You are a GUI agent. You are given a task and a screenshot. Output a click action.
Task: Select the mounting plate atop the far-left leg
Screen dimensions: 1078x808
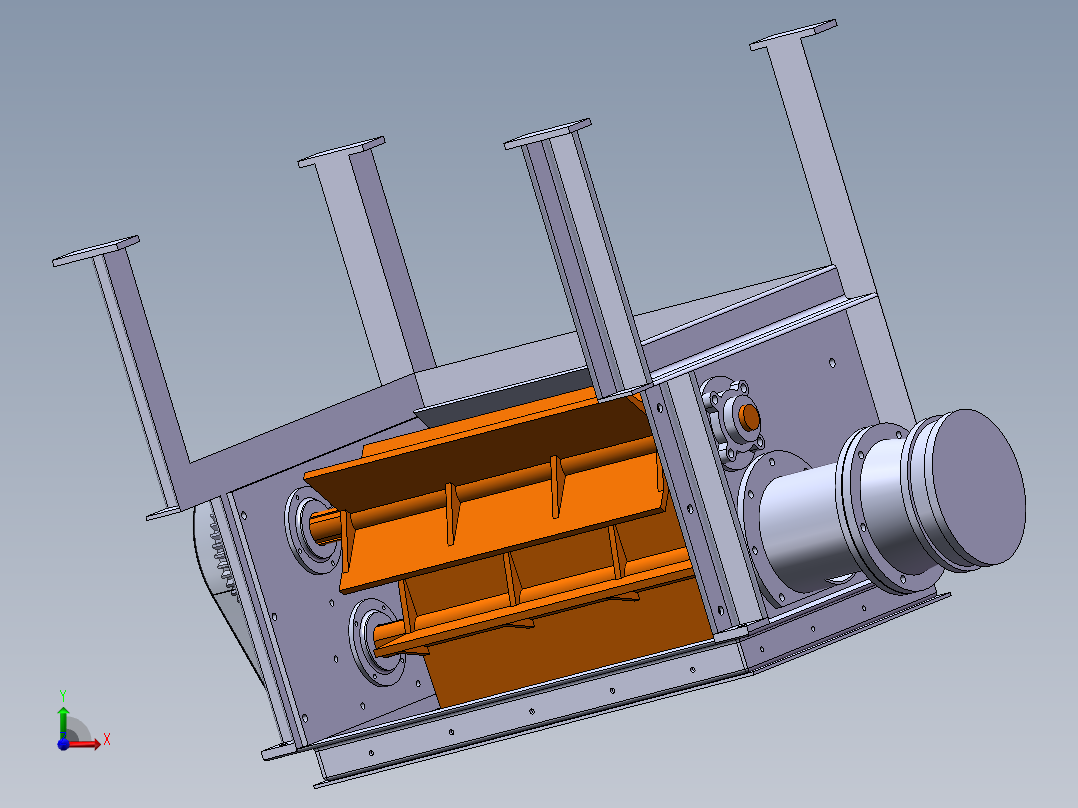(x=96, y=251)
